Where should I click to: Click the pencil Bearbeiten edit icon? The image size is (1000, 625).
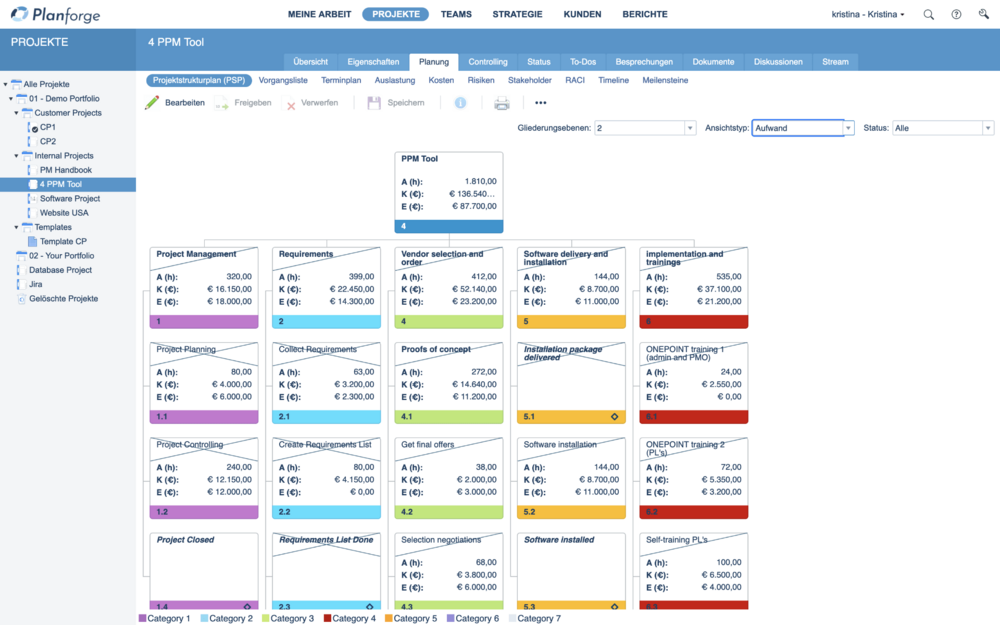tap(152, 103)
